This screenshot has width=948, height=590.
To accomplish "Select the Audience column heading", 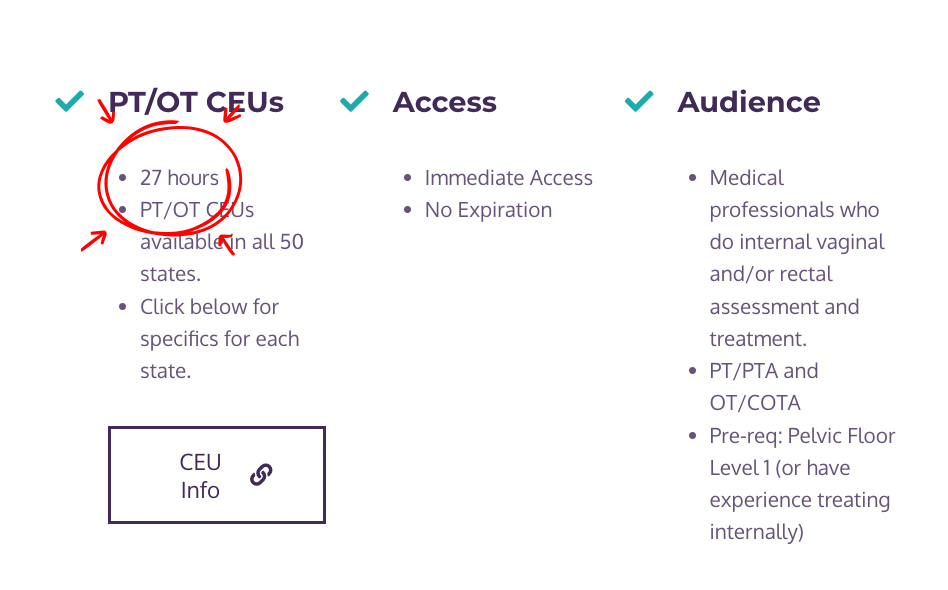I will pos(749,101).
